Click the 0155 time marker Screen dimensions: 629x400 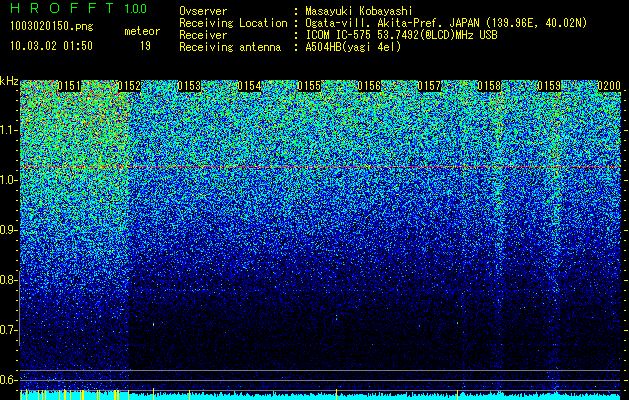[x=309, y=86]
